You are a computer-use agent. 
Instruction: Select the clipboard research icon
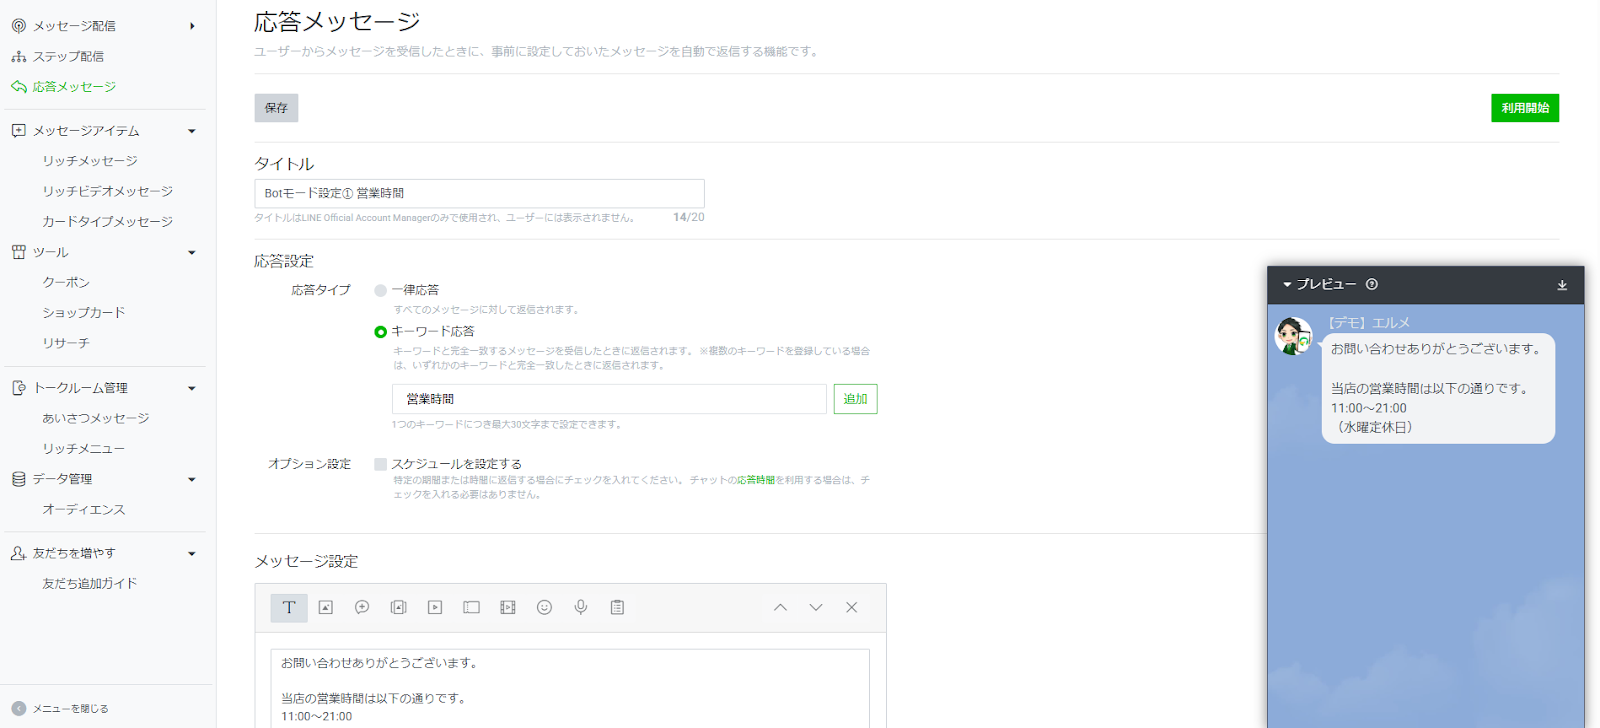(617, 607)
